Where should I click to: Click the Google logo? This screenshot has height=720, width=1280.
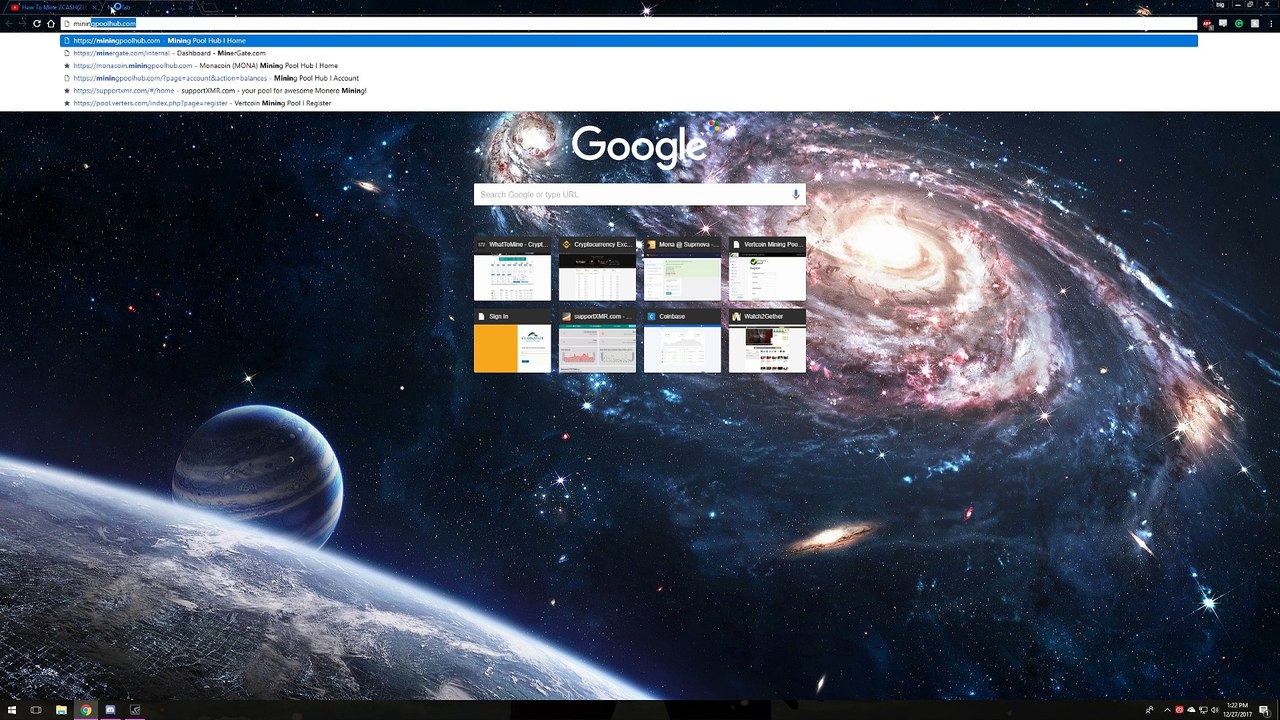tap(640, 147)
